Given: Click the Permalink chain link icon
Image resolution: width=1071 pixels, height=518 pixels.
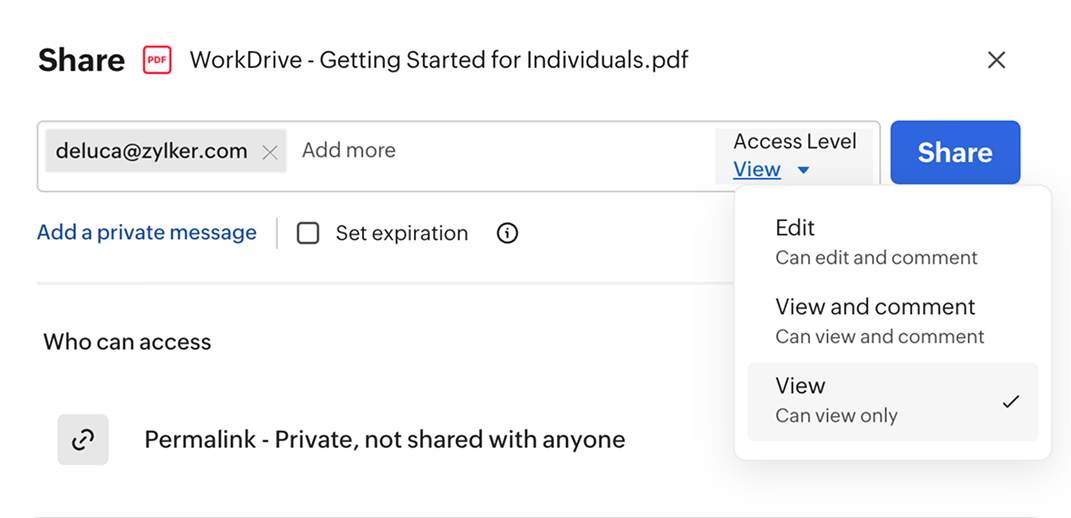Looking at the screenshot, I should click(x=83, y=439).
